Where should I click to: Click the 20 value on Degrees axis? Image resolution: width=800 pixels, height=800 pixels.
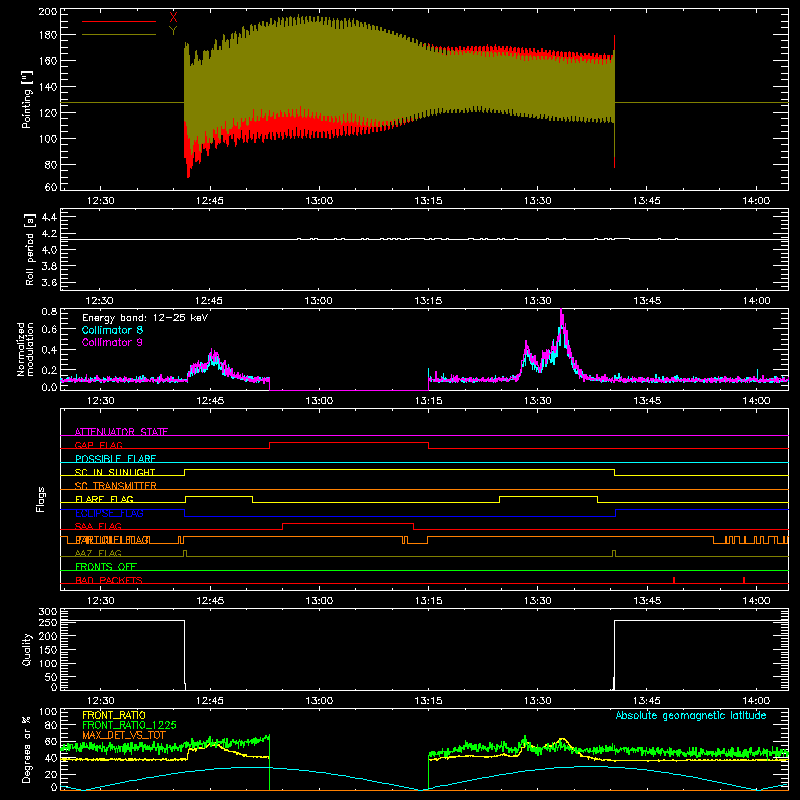click(51, 774)
